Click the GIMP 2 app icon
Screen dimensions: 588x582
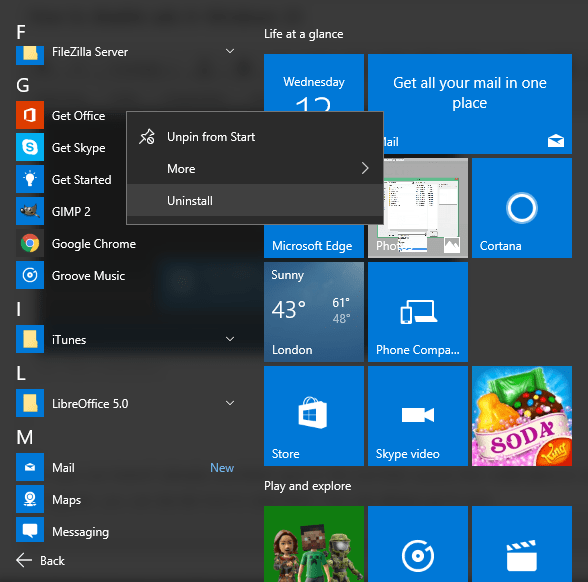[30, 211]
